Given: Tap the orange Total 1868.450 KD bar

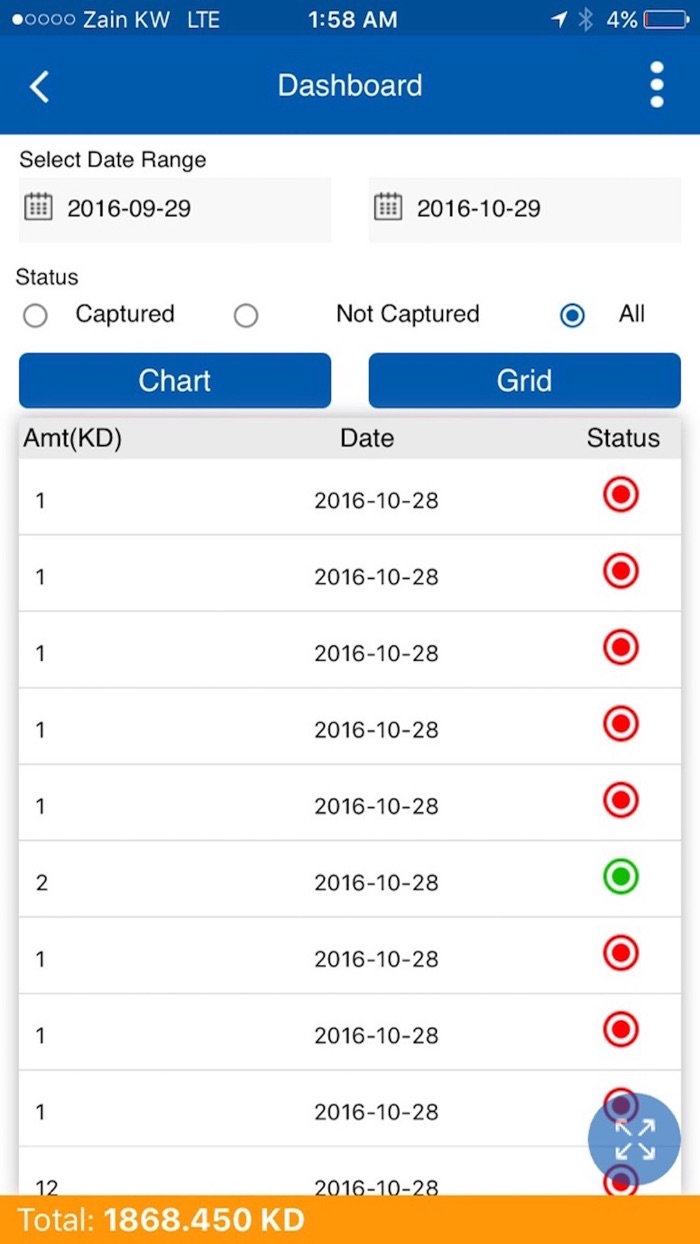Looking at the screenshot, I should [350, 1220].
